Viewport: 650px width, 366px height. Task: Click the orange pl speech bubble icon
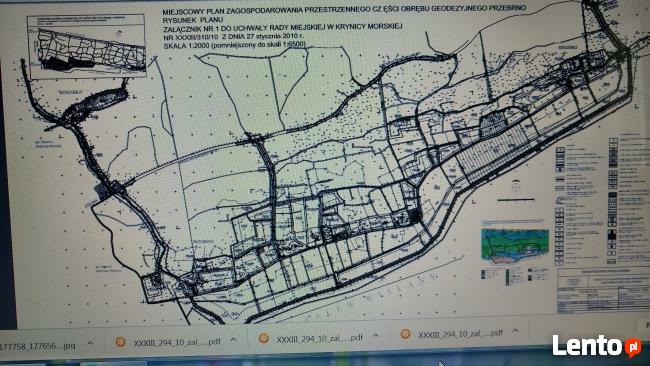pos(633,347)
